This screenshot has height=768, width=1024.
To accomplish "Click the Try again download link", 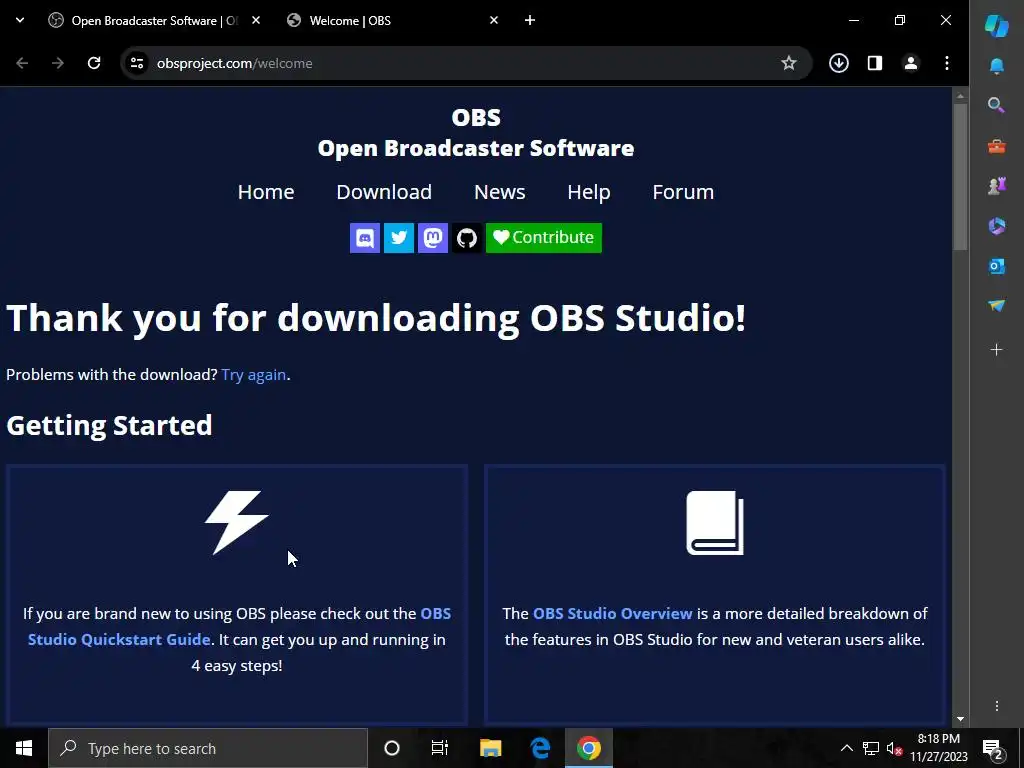I will (x=253, y=375).
